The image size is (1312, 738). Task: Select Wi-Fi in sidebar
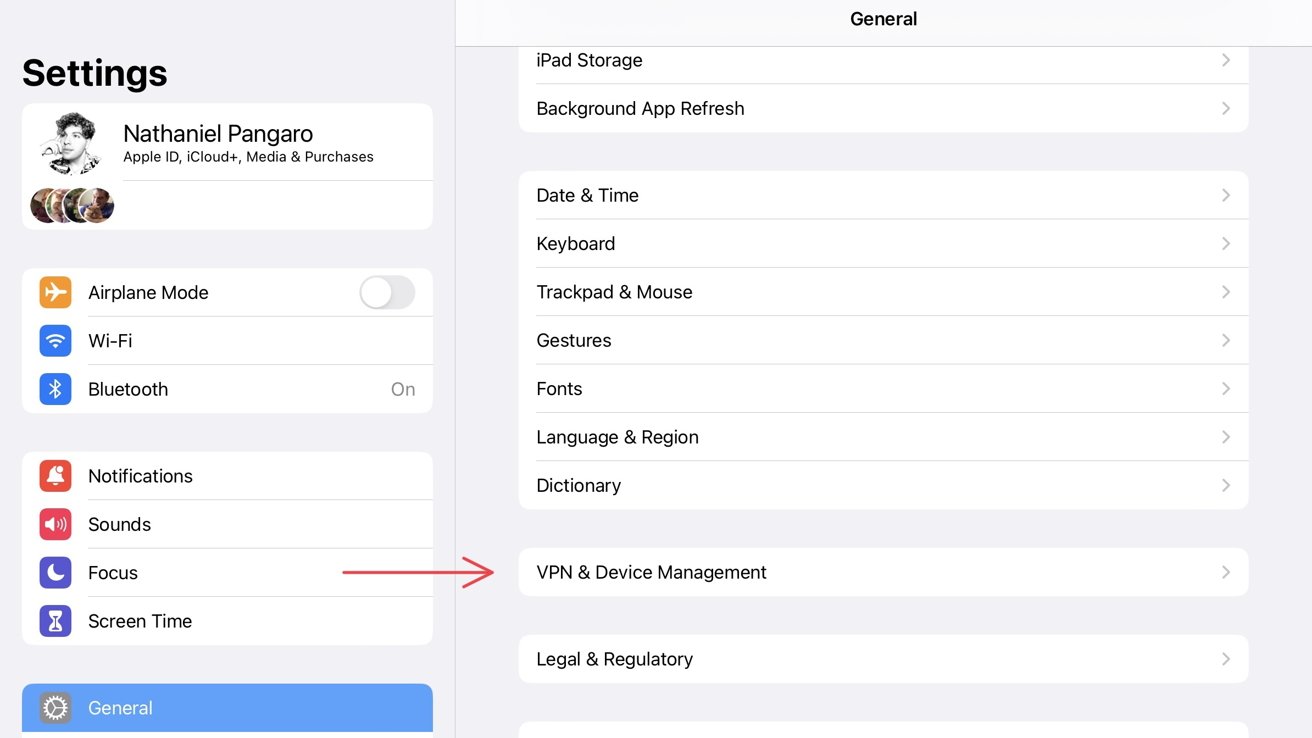(227, 341)
